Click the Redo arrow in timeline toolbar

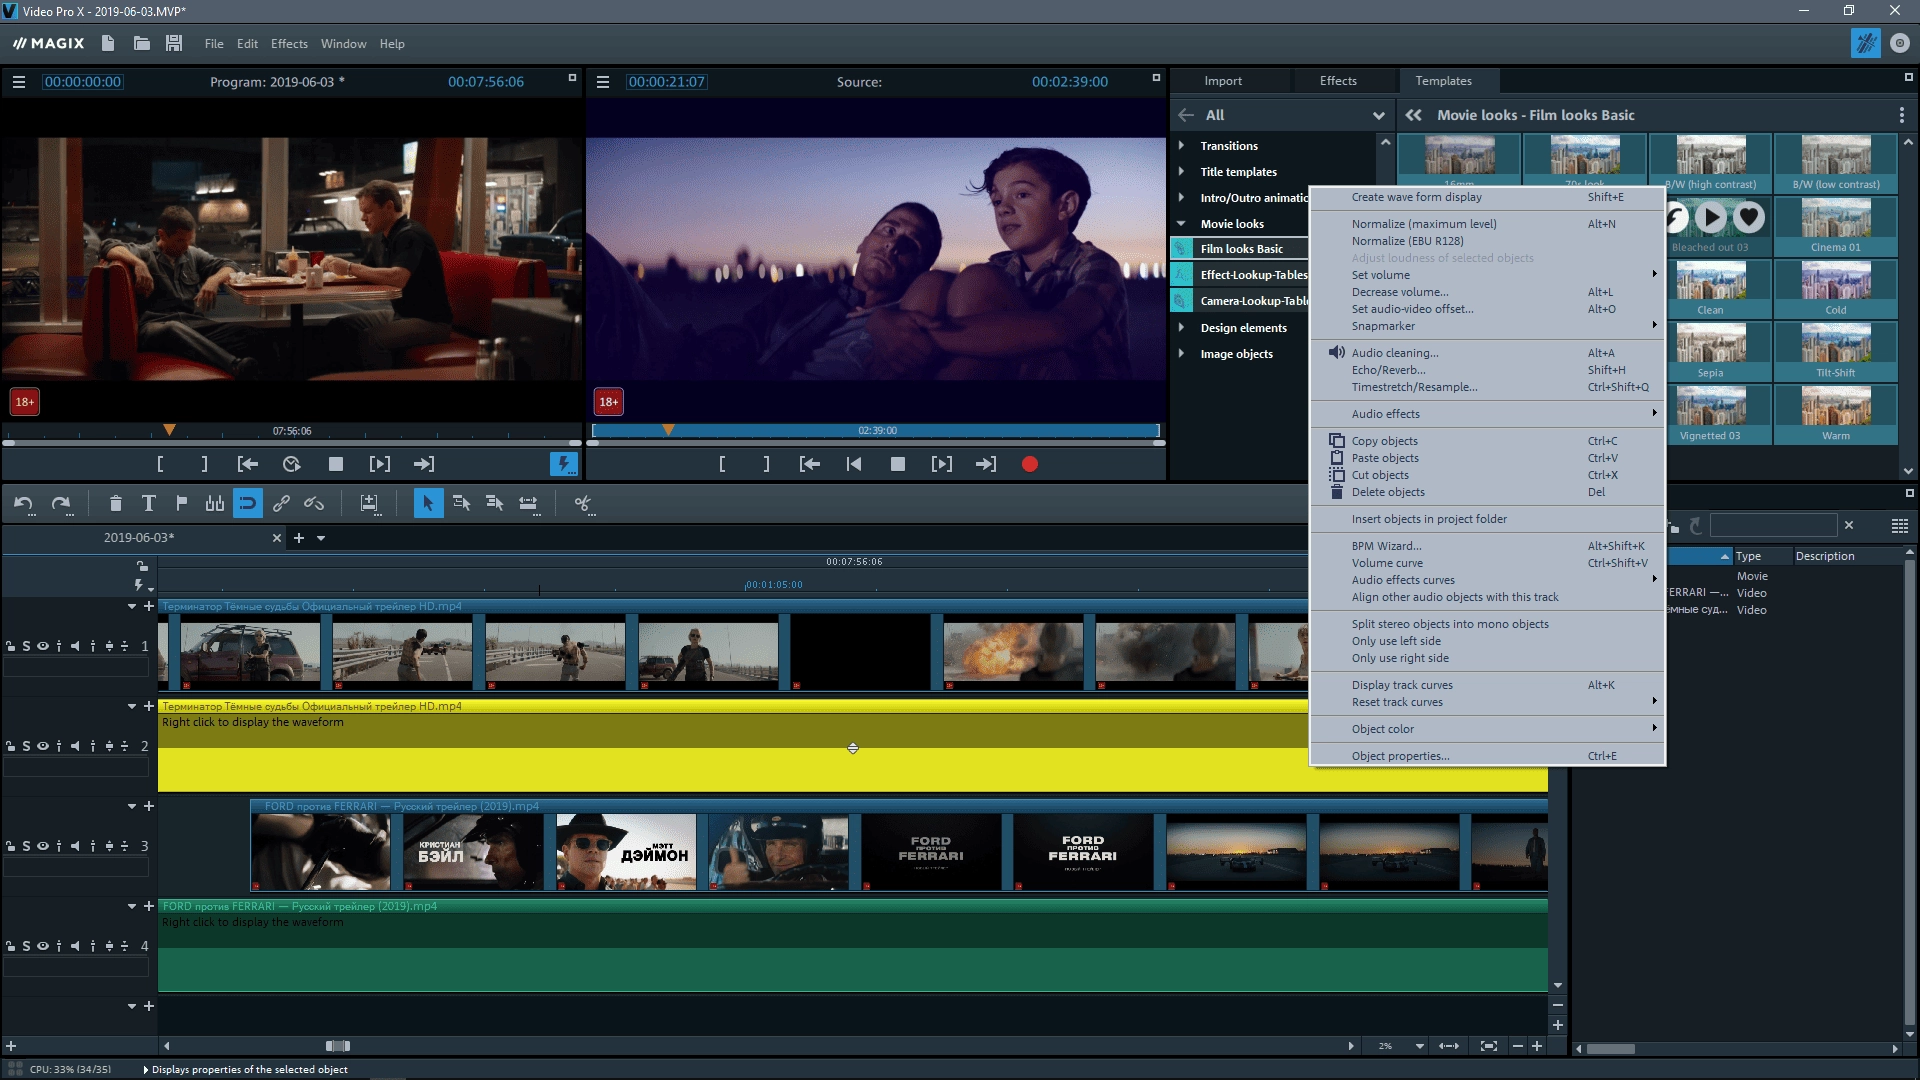[x=61, y=504]
